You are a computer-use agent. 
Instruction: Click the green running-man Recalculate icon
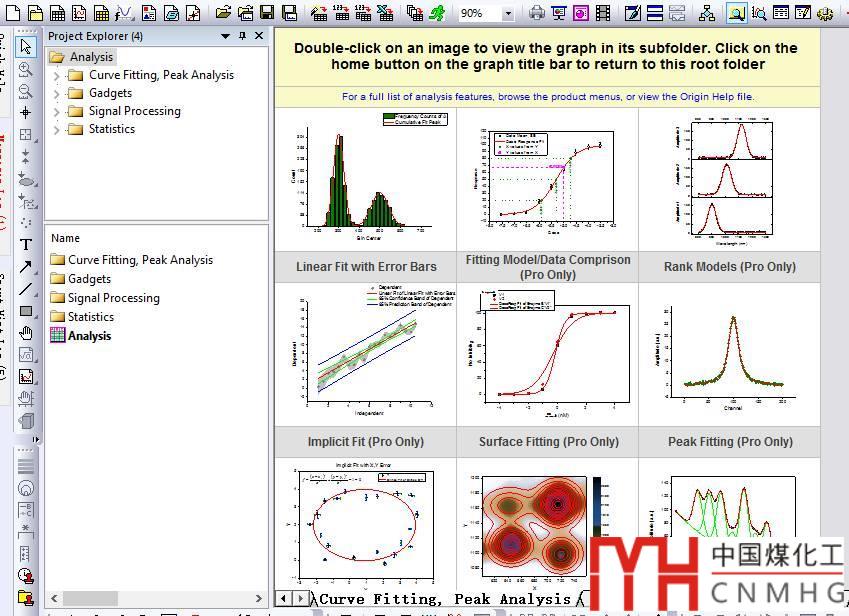tap(436, 13)
